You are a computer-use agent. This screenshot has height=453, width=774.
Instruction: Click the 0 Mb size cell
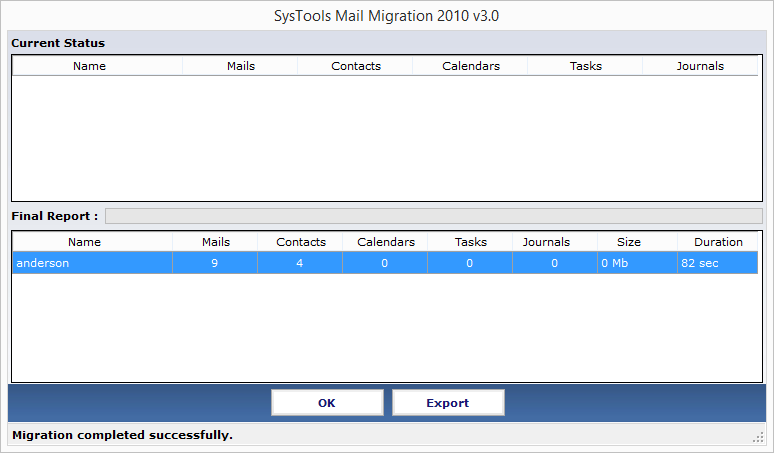click(637, 263)
